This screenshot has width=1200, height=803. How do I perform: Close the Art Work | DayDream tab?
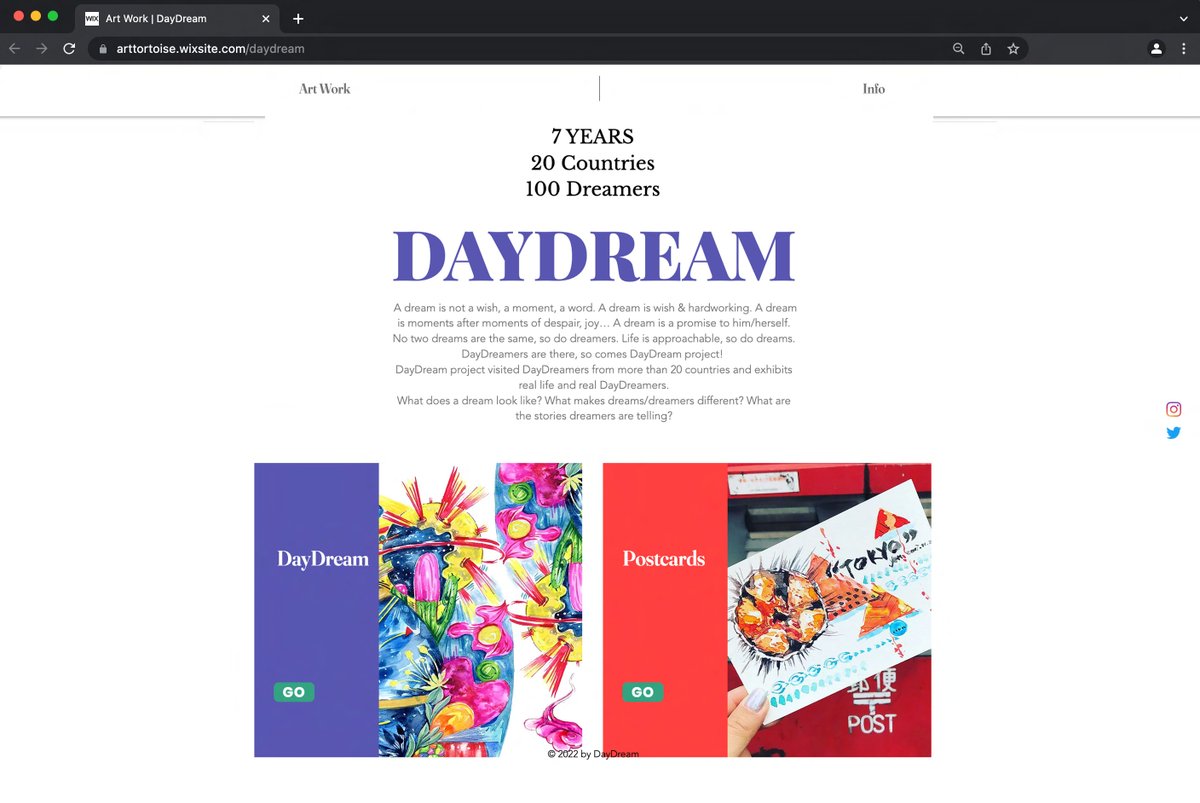[265, 19]
